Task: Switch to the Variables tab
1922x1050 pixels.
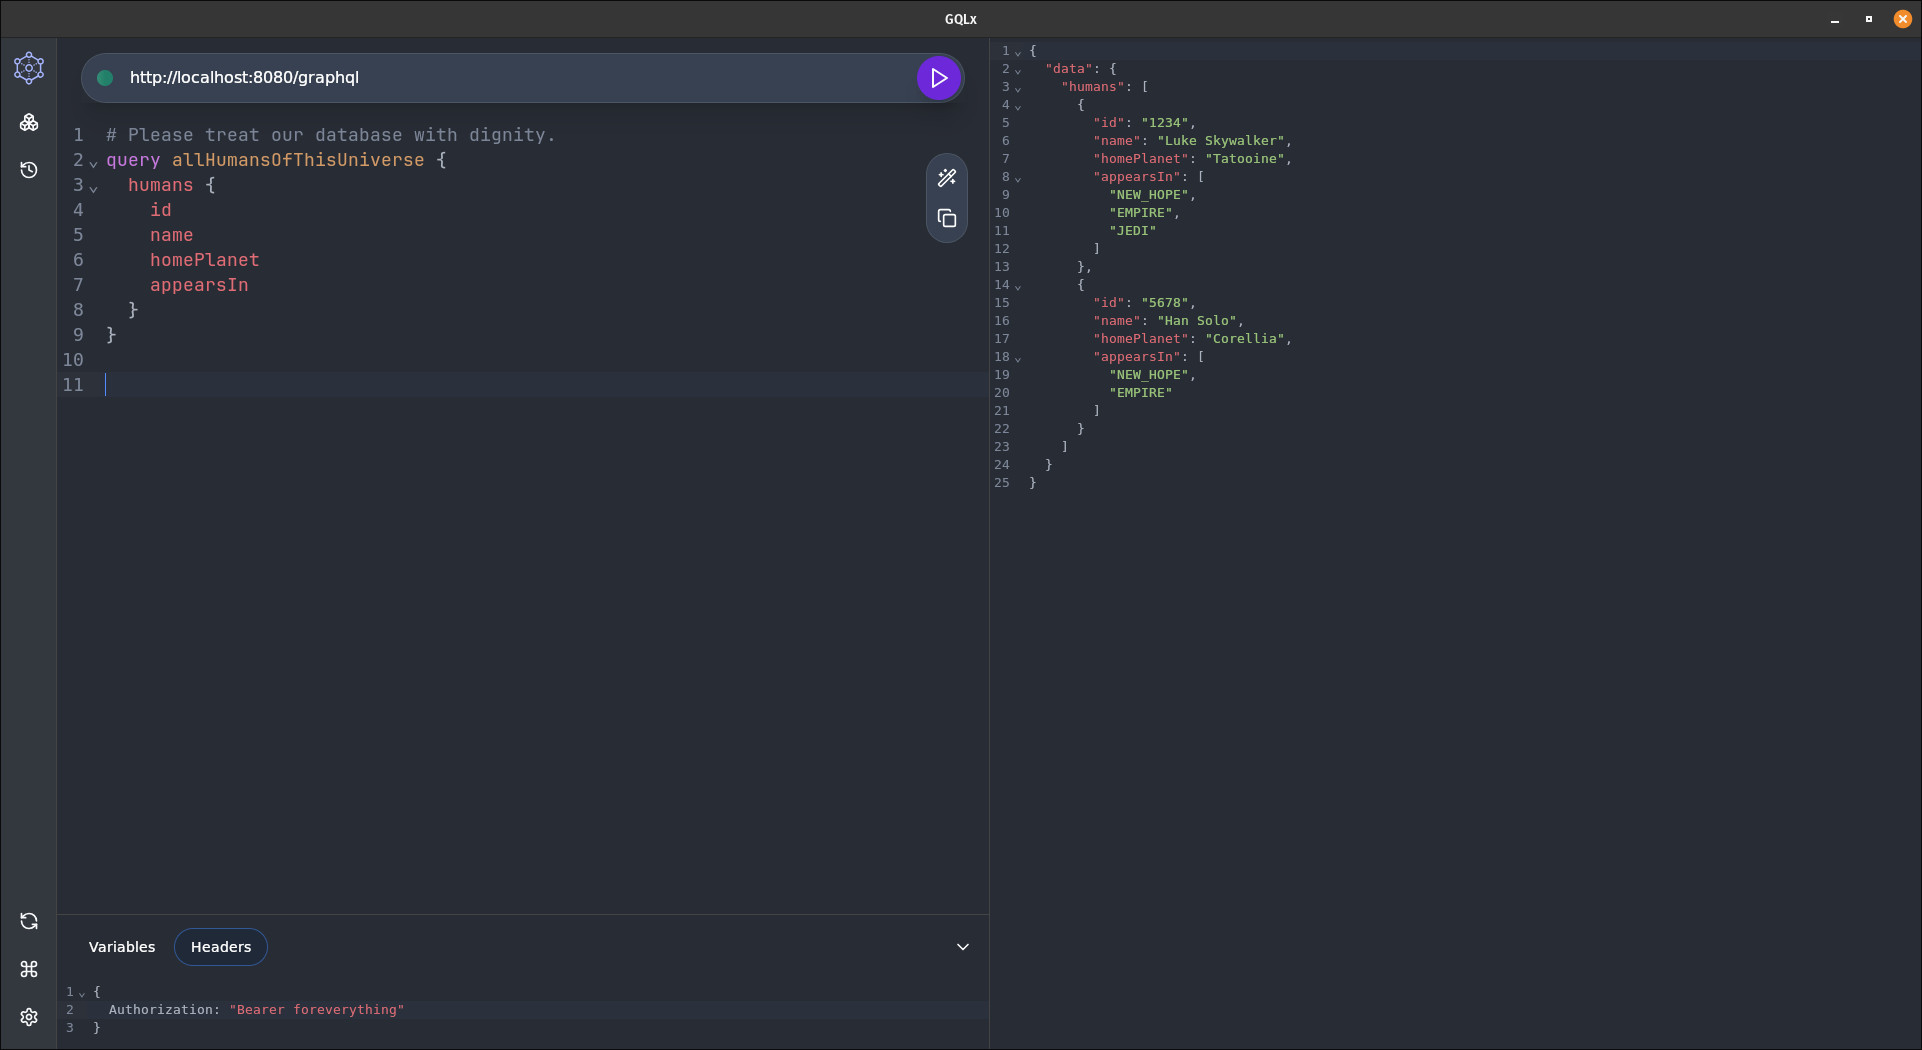Action: (x=122, y=947)
